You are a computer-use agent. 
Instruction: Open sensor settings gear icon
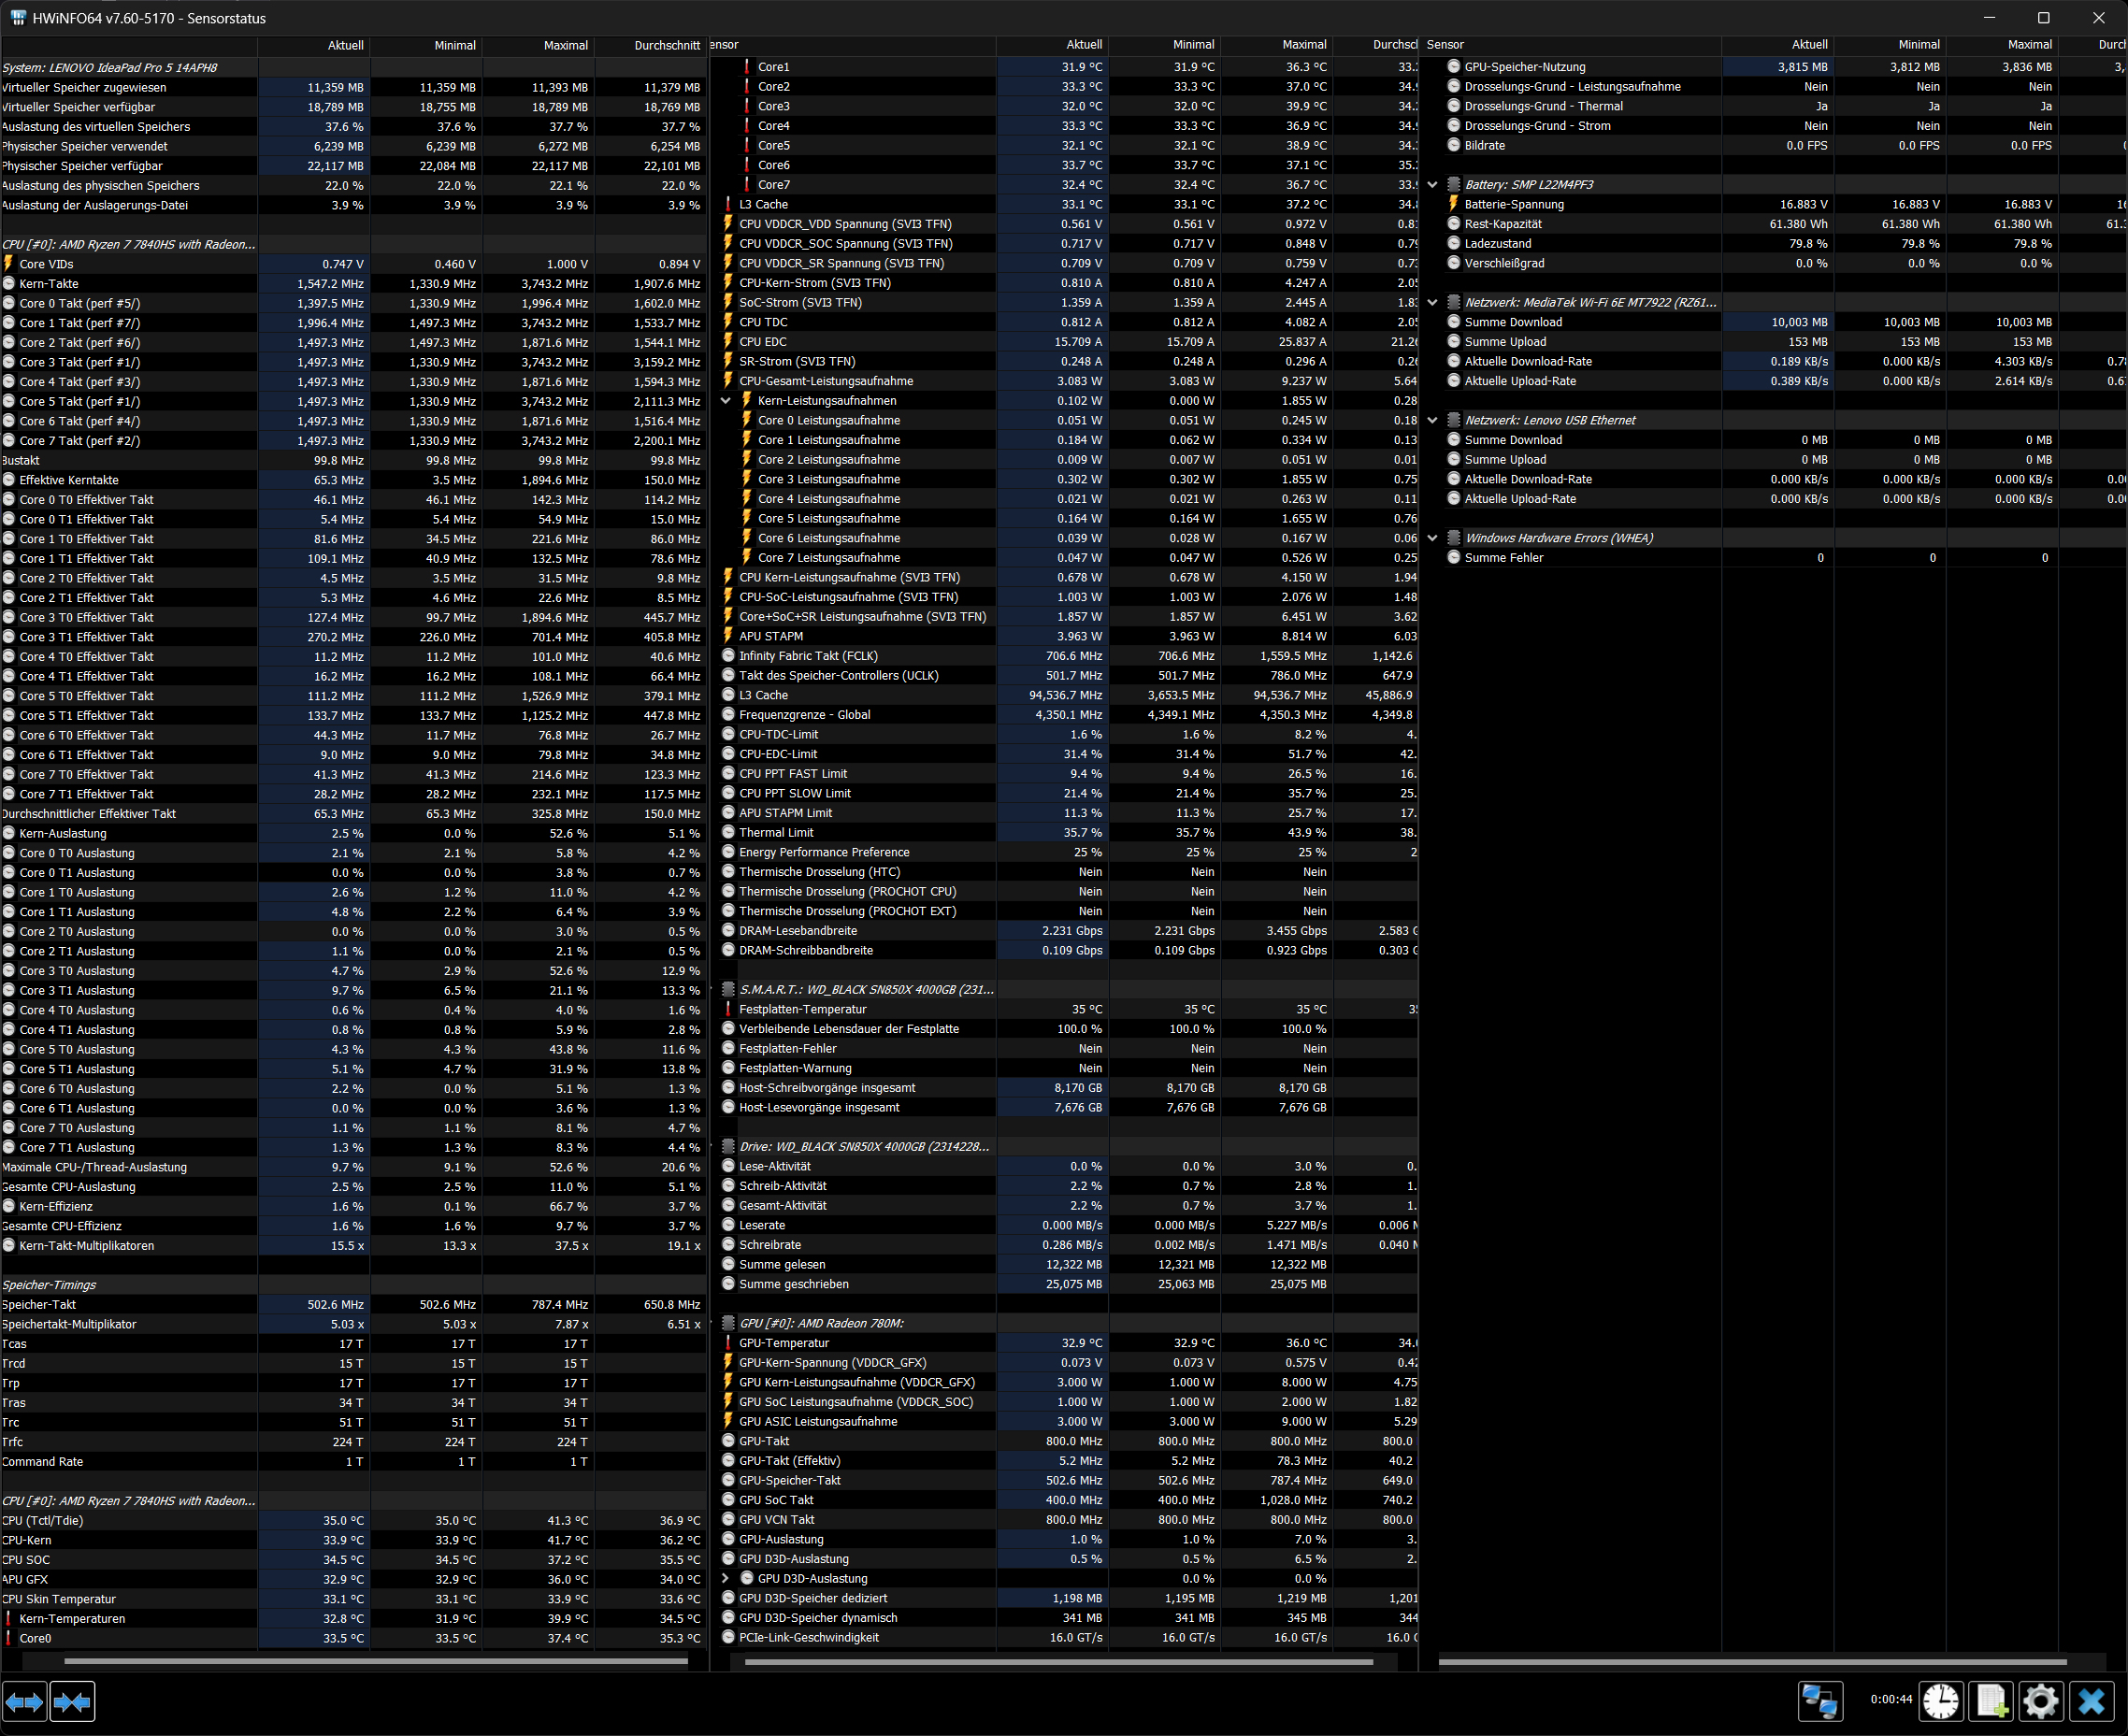click(x=2040, y=1701)
